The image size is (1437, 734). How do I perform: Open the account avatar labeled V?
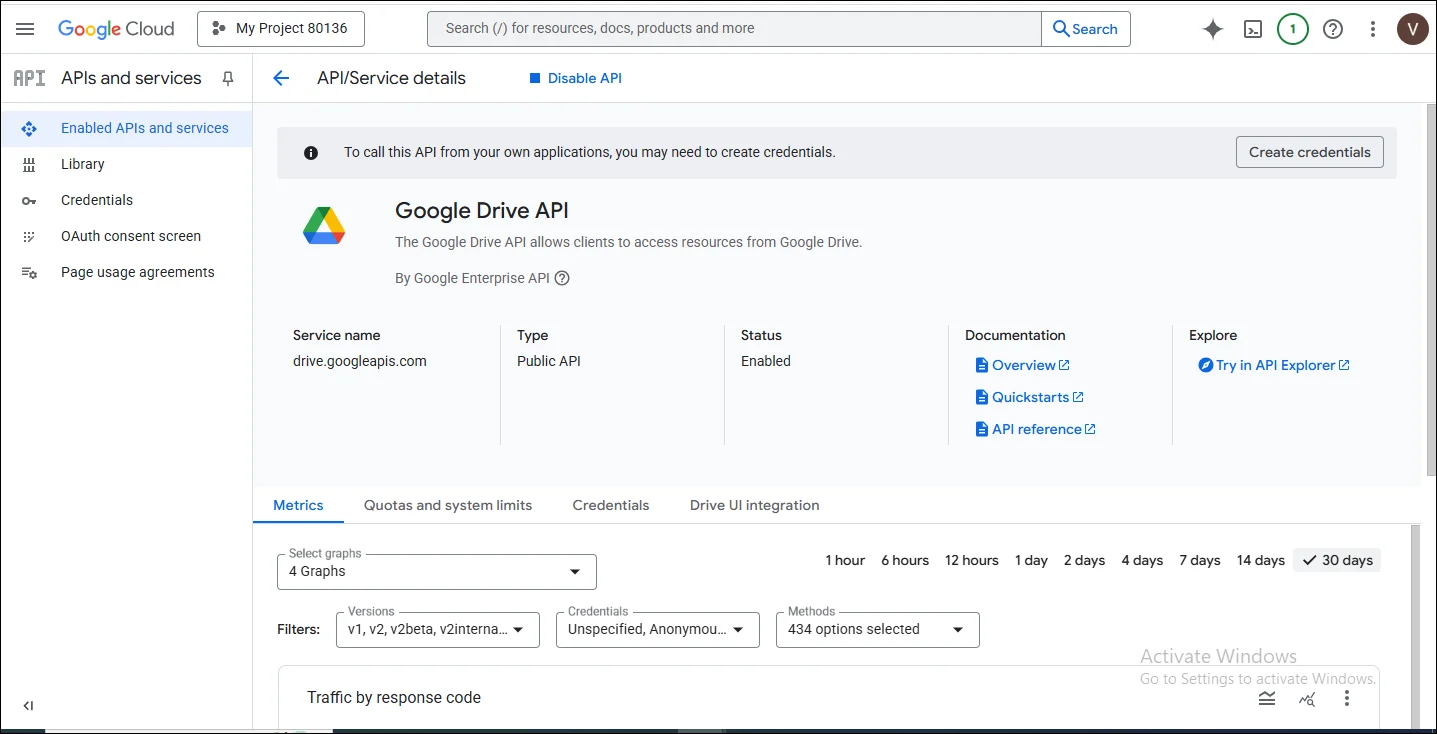click(x=1412, y=29)
